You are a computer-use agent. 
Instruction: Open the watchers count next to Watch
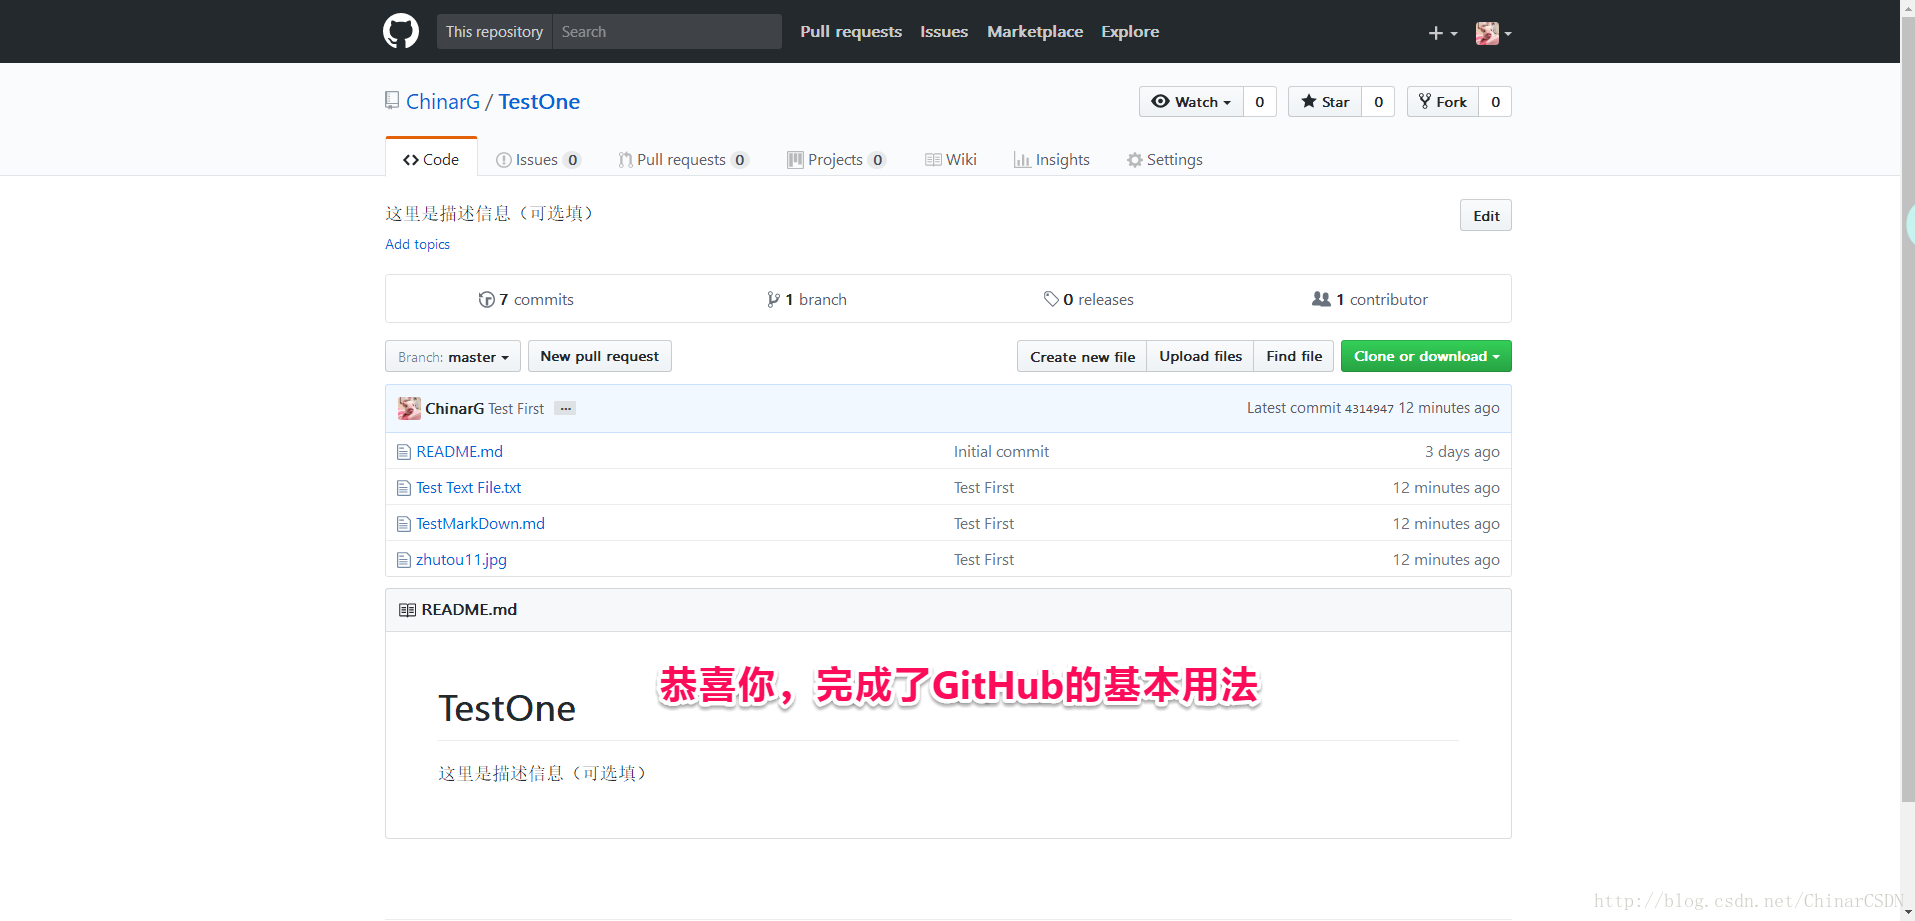(x=1260, y=102)
